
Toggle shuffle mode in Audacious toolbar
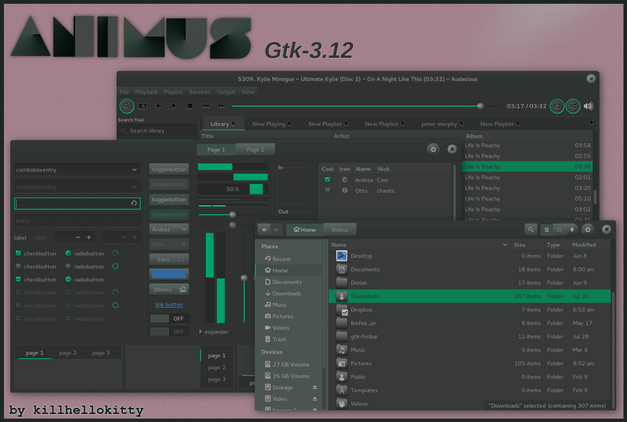[x=573, y=106]
